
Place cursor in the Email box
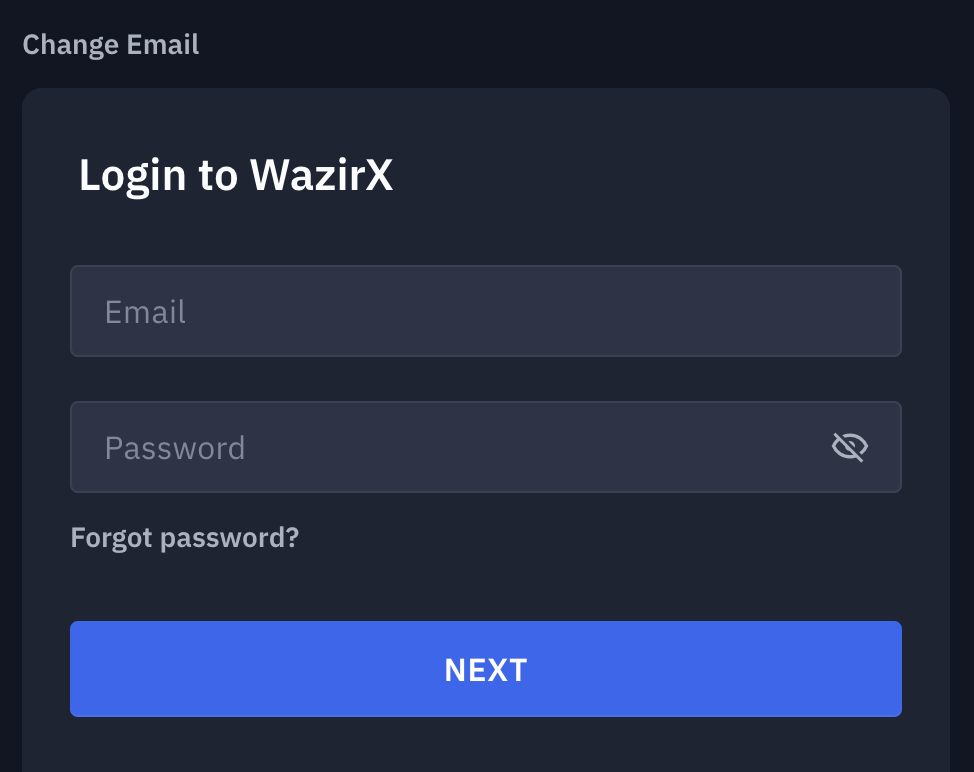click(x=485, y=311)
